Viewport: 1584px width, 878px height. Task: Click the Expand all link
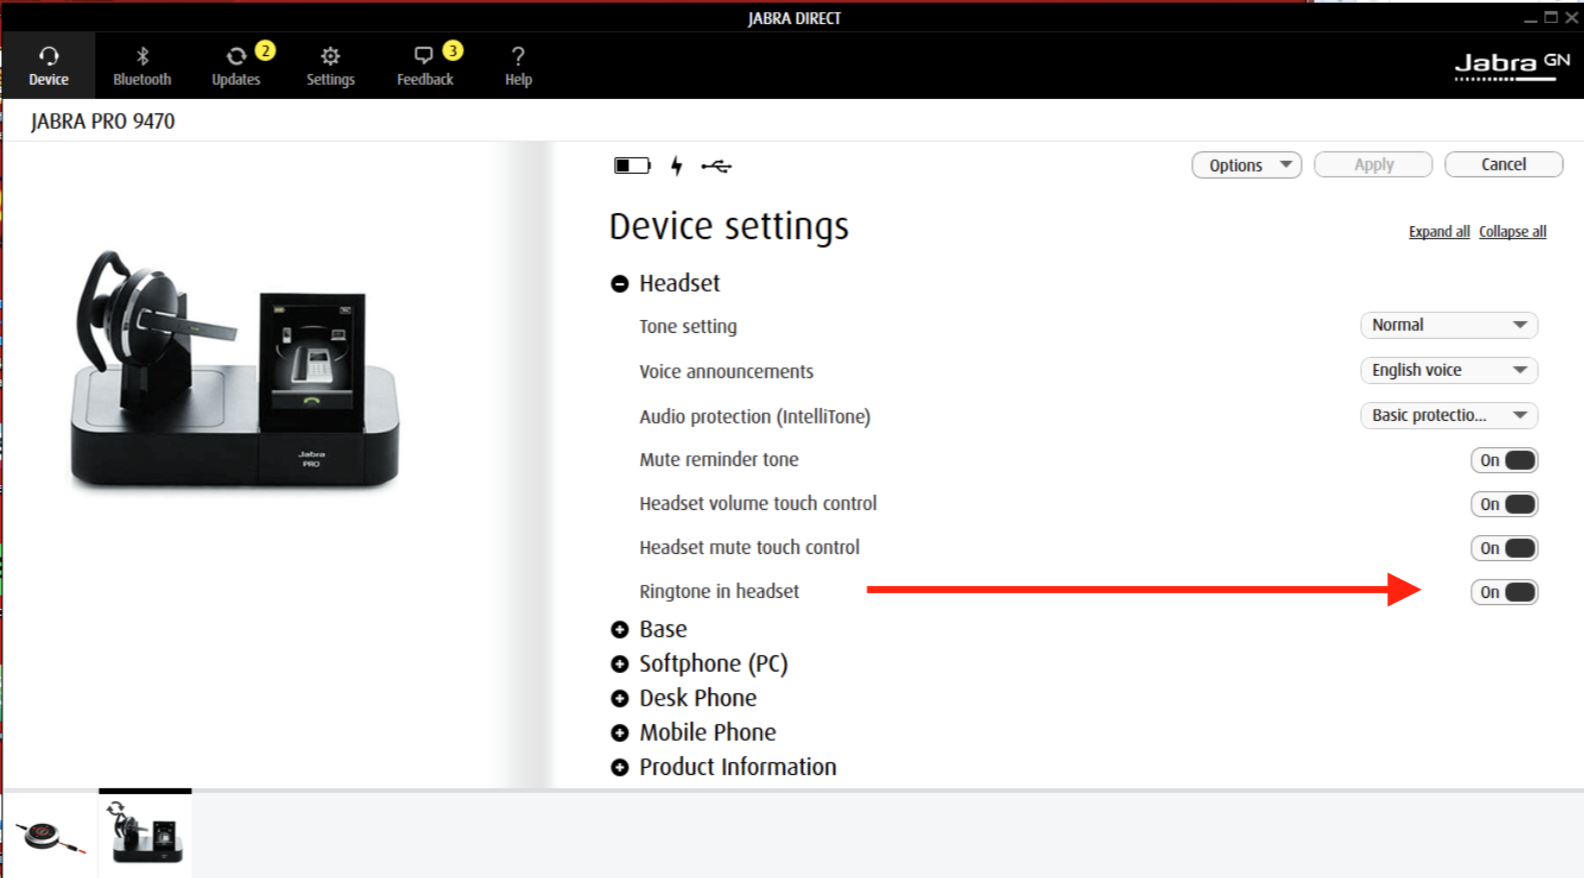click(1439, 231)
